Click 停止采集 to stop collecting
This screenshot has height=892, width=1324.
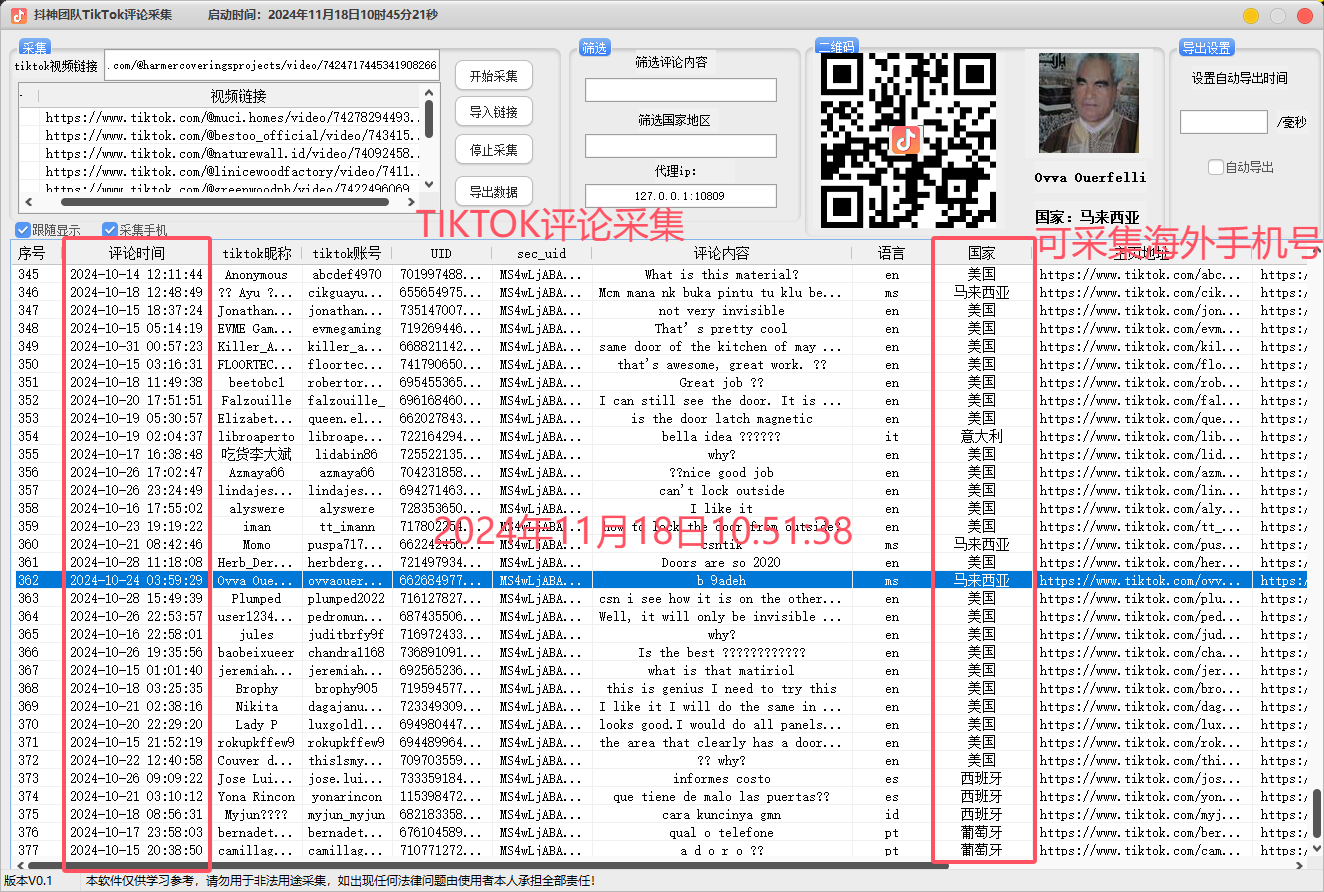point(494,150)
